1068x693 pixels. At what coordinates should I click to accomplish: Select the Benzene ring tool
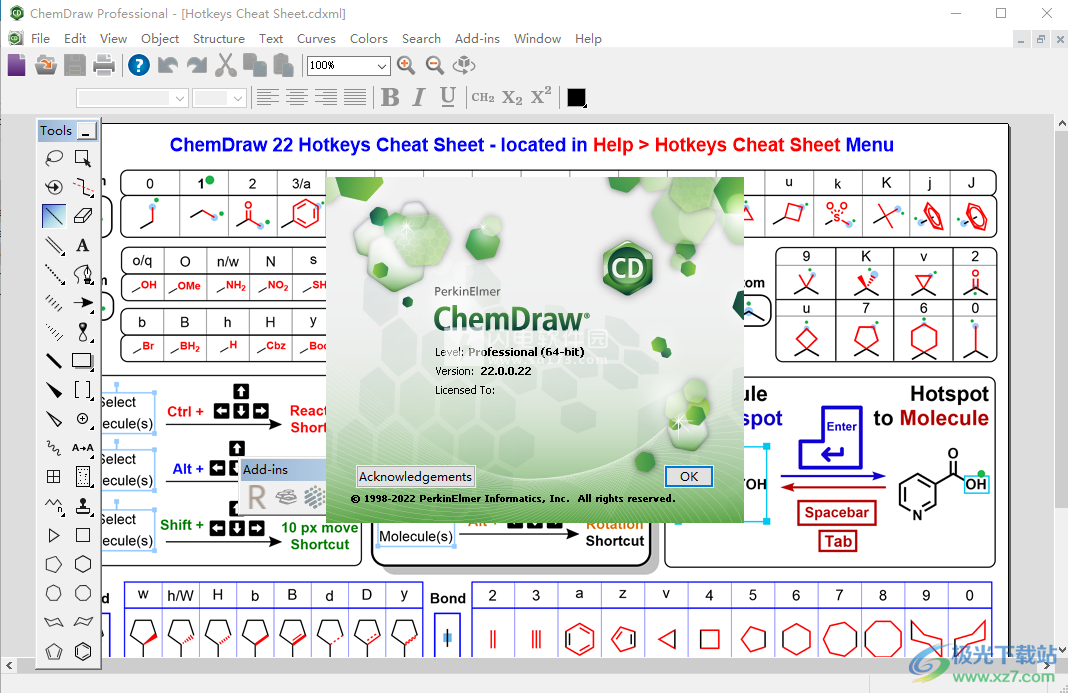[x=83, y=651]
